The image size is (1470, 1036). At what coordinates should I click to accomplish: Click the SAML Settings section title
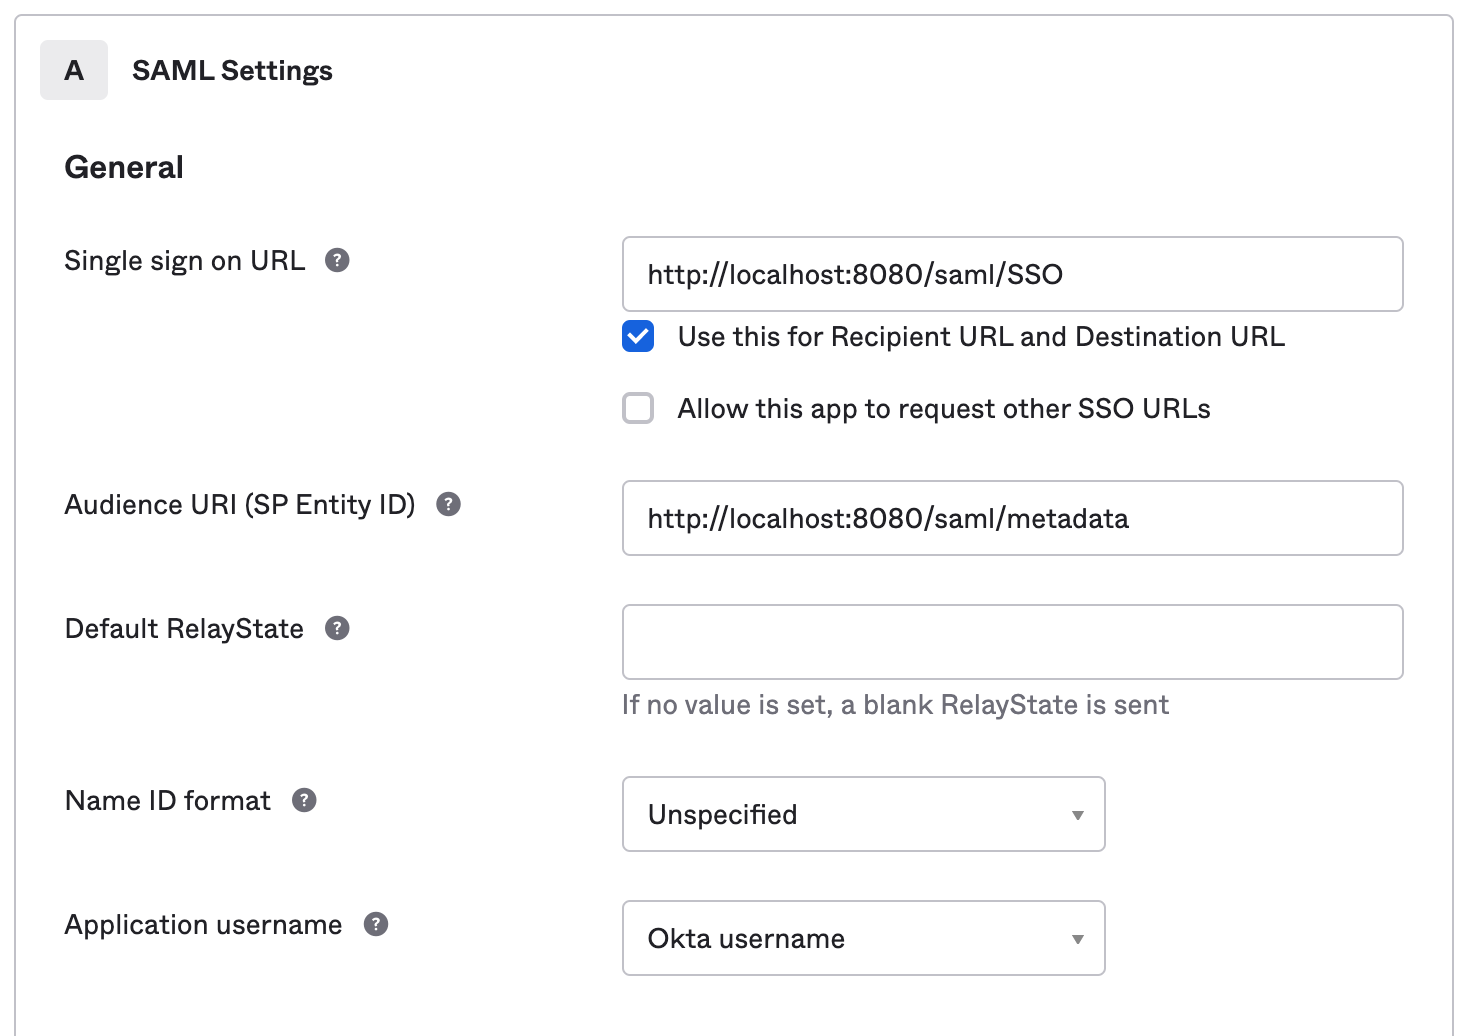[232, 71]
